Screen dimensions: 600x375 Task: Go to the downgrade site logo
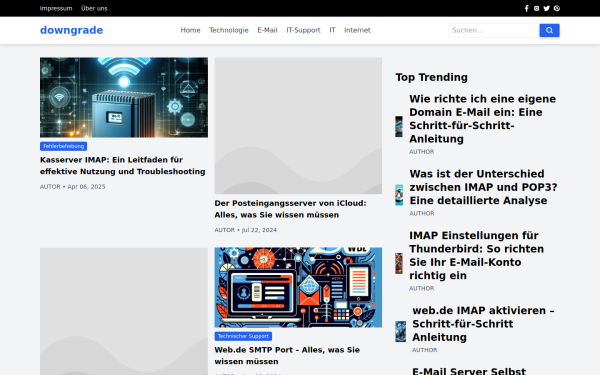click(x=72, y=30)
